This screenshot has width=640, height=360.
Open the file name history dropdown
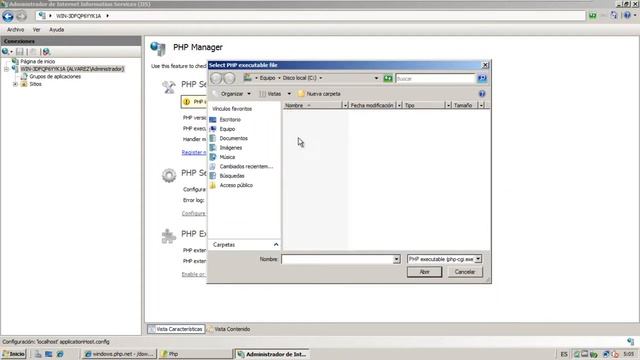396,259
